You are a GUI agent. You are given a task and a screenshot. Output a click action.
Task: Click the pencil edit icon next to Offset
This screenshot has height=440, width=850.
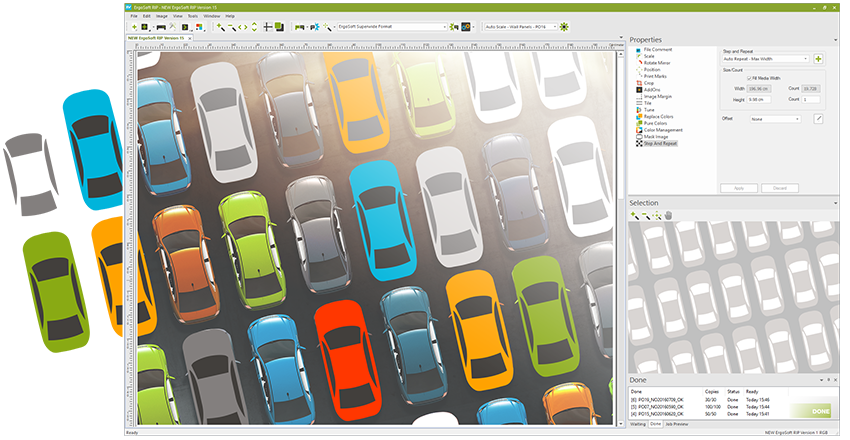pyautogui.click(x=819, y=119)
